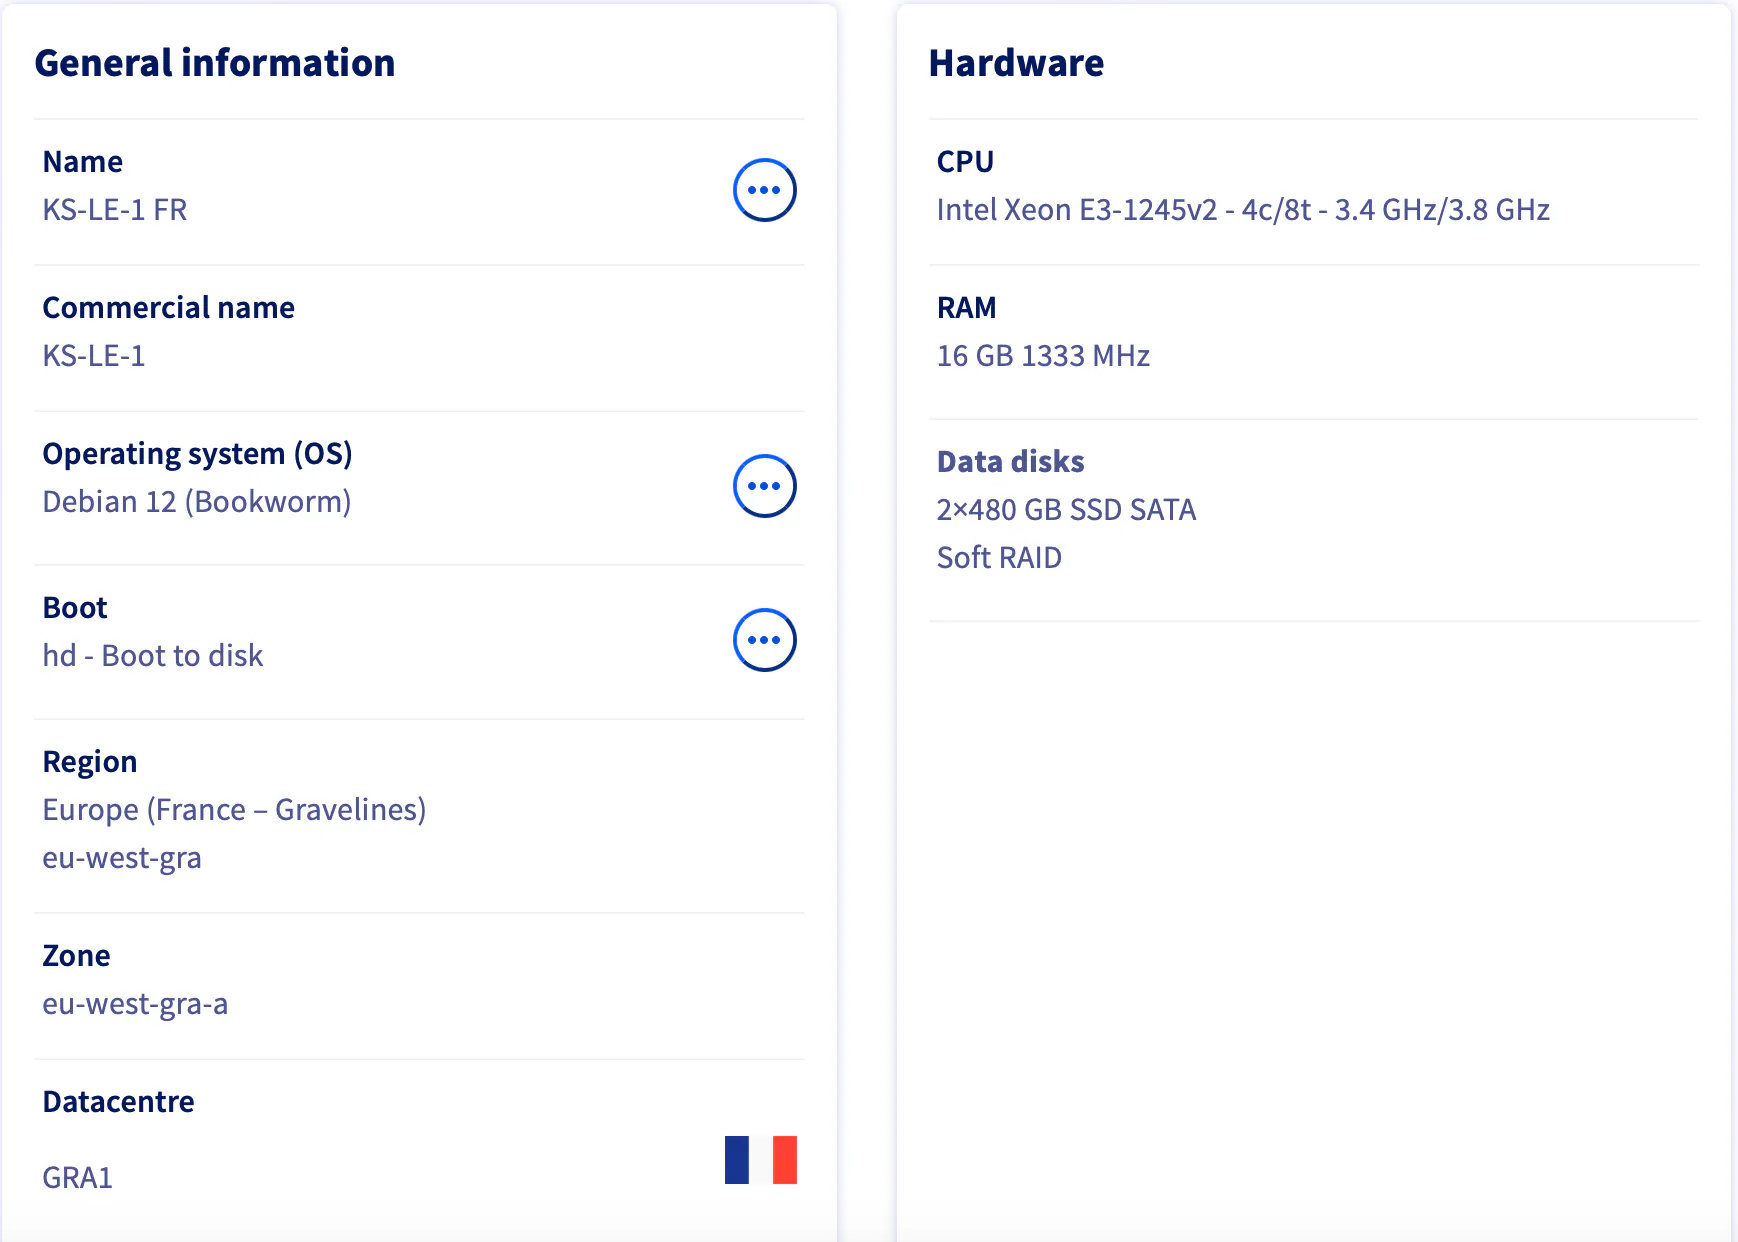Click the hd - Boot to disk value
1738x1242 pixels.
(153, 656)
